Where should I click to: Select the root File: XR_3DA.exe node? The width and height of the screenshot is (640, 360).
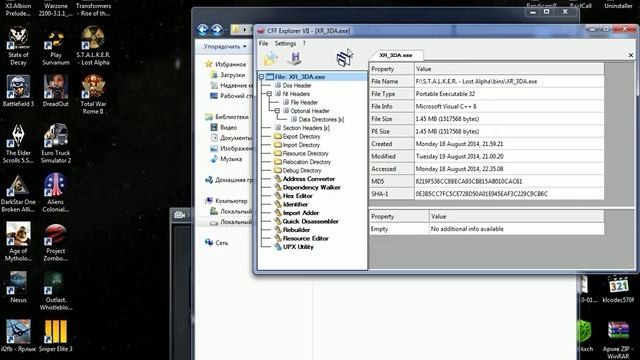coord(300,77)
